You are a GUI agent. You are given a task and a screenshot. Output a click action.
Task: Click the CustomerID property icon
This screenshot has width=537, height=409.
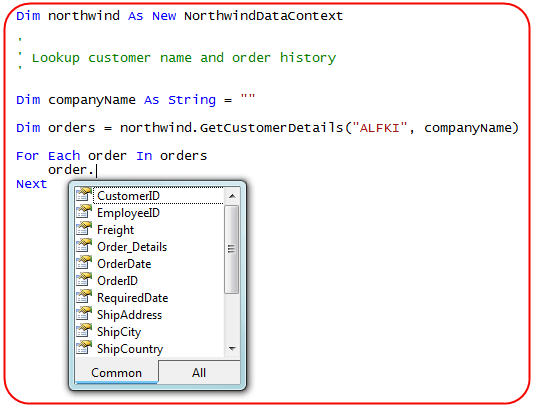(84, 195)
